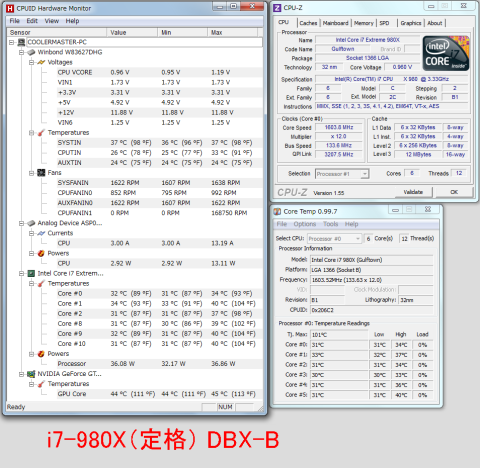Click CPU-Z Core Speed value field

click(339, 128)
